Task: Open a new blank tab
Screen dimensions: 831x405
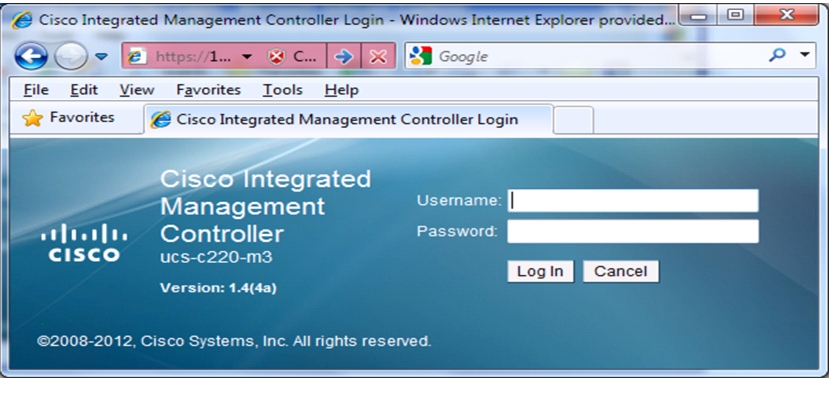Action: [573, 120]
